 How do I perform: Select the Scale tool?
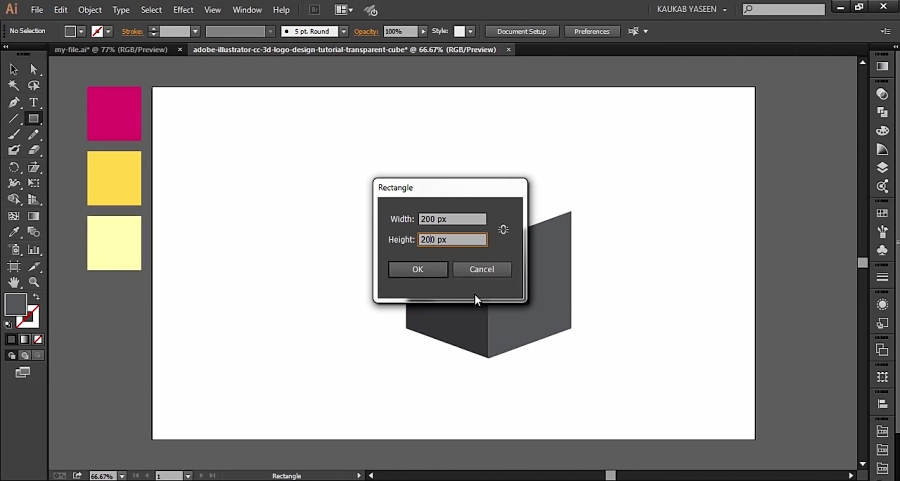(x=34, y=168)
